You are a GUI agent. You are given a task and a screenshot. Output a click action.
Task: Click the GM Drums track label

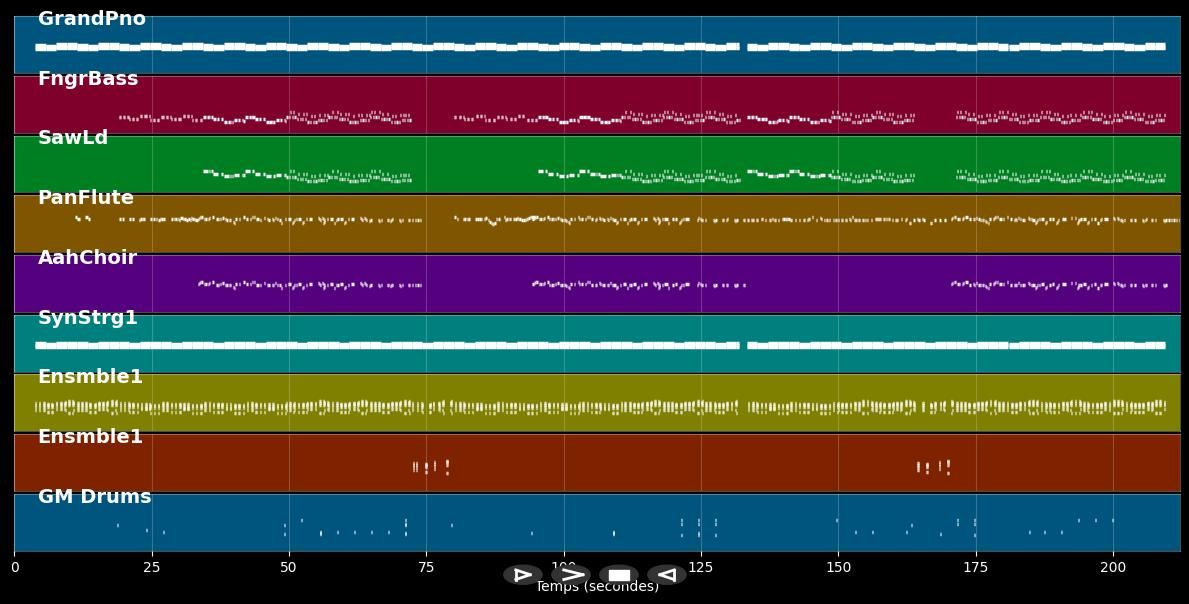pos(95,497)
